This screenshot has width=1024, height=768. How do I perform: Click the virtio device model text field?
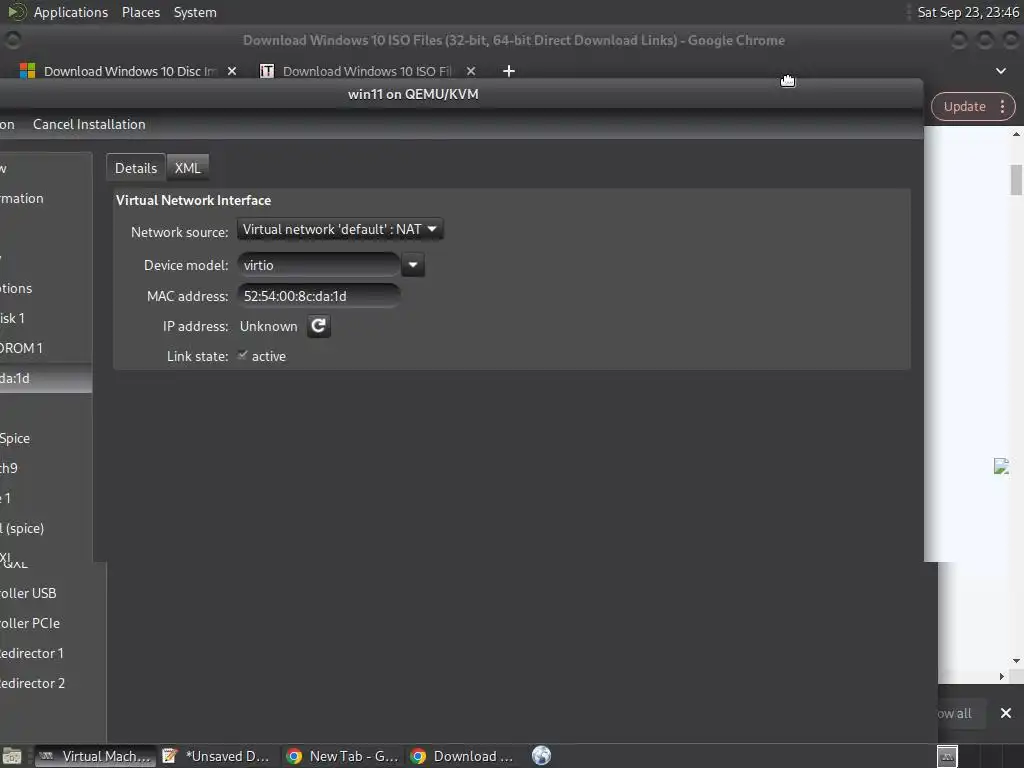click(319, 265)
